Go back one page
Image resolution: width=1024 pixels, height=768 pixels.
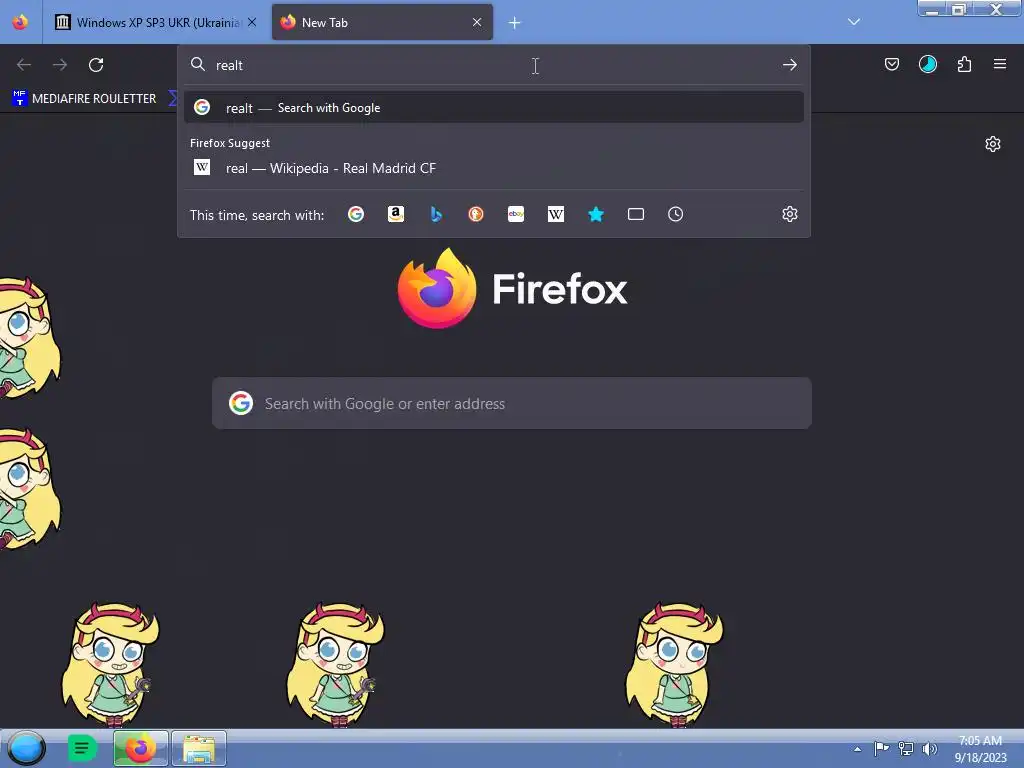pos(24,65)
